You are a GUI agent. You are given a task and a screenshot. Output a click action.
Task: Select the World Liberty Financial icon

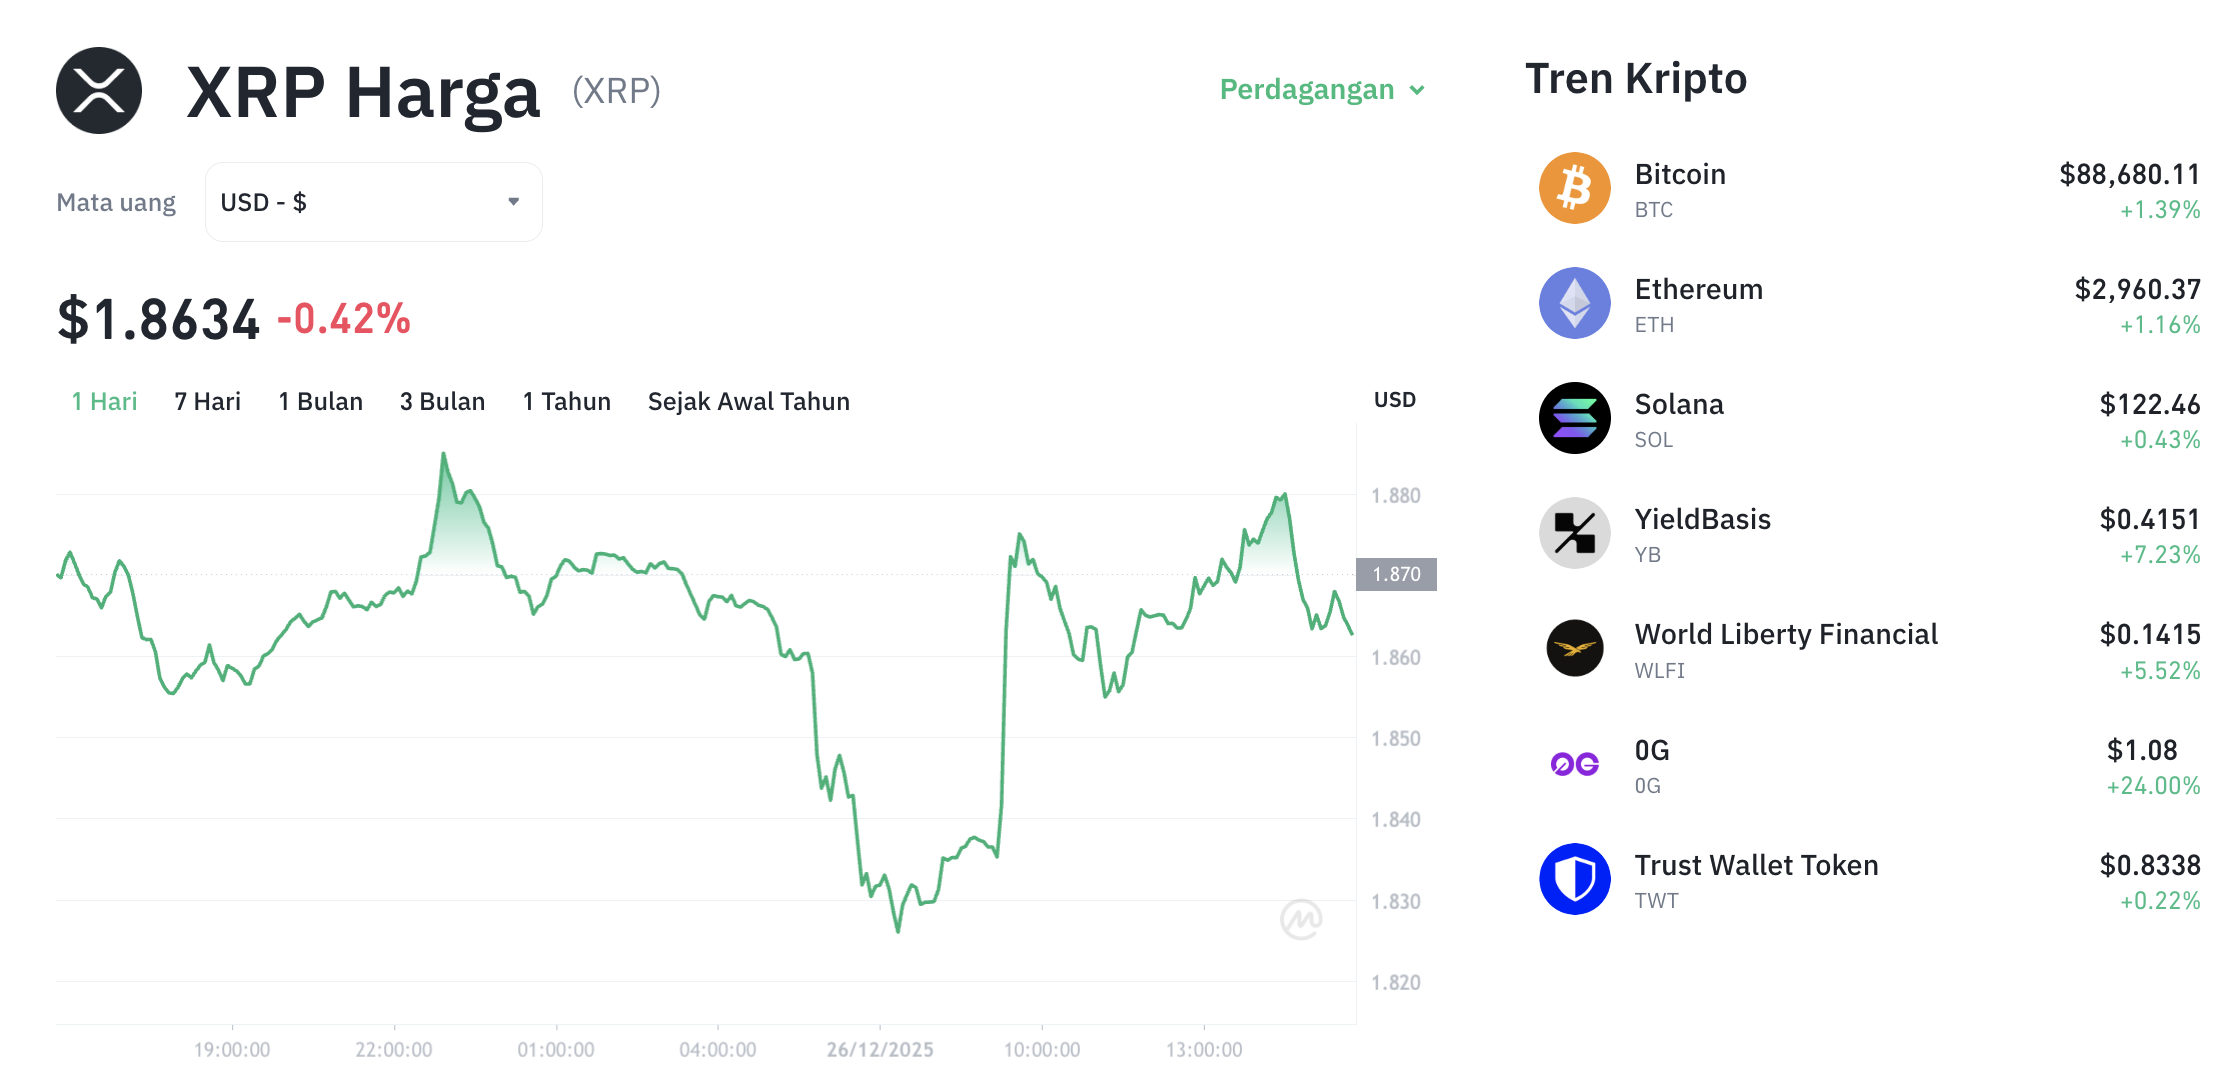(x=1574, y=647)
